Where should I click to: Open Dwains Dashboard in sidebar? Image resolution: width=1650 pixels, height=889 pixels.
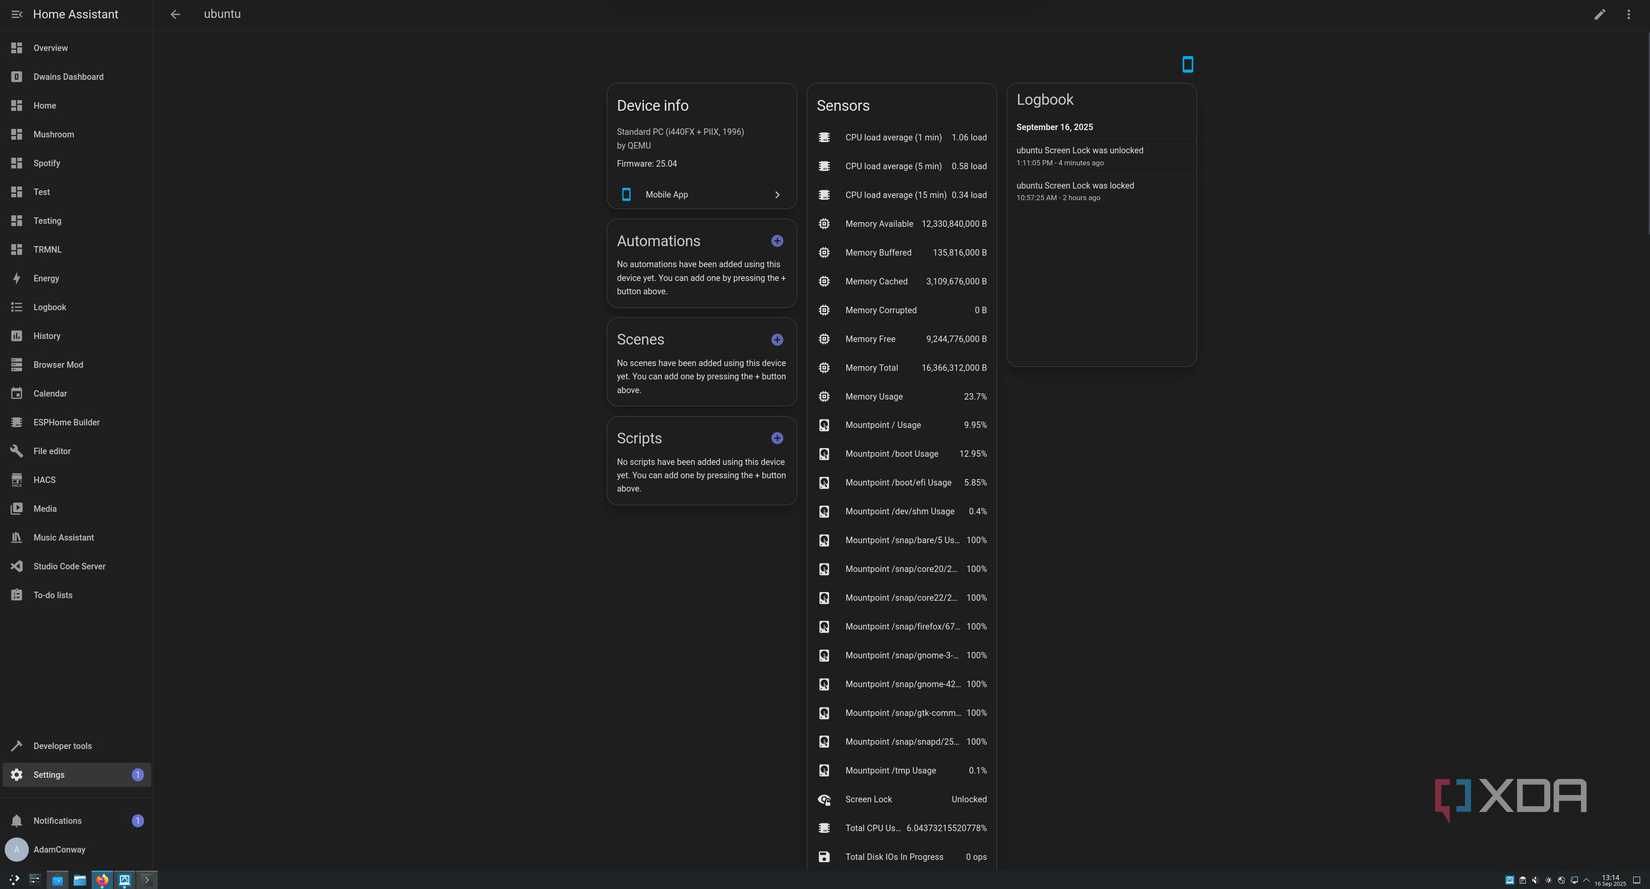tap(76, 77)
